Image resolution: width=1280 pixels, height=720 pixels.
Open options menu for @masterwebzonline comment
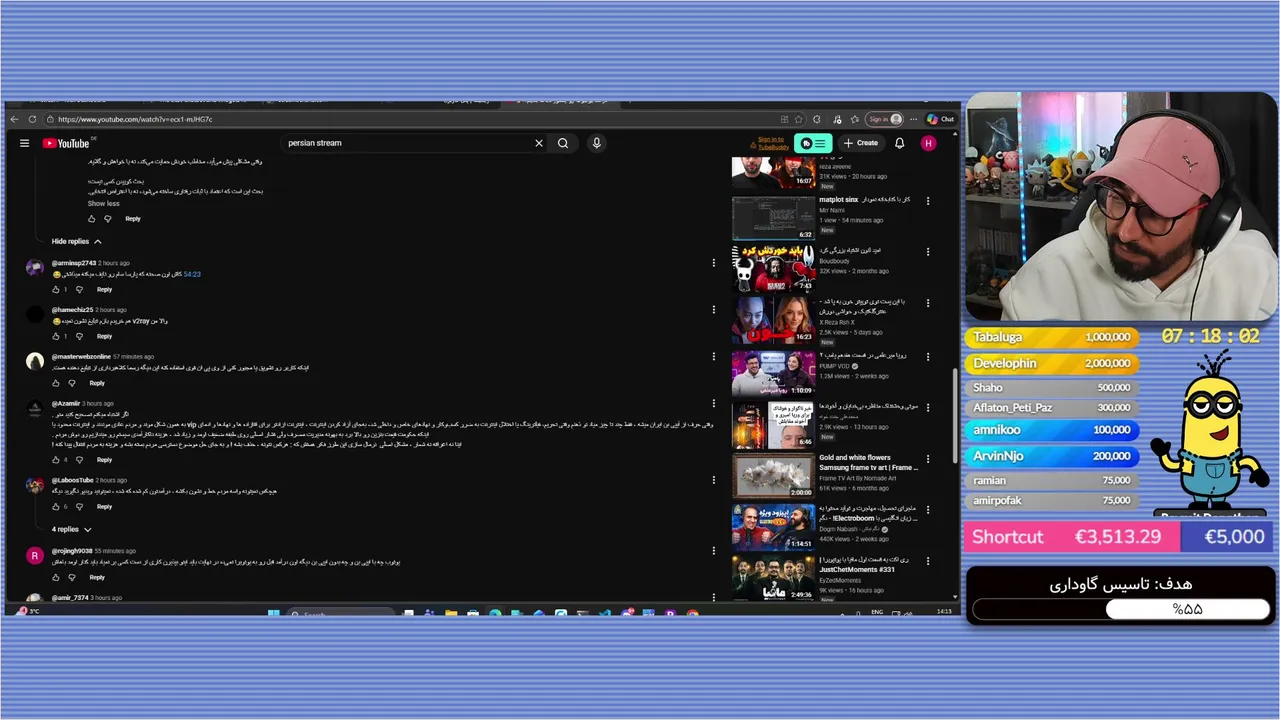pyautogui.click(x=714, y=357)
